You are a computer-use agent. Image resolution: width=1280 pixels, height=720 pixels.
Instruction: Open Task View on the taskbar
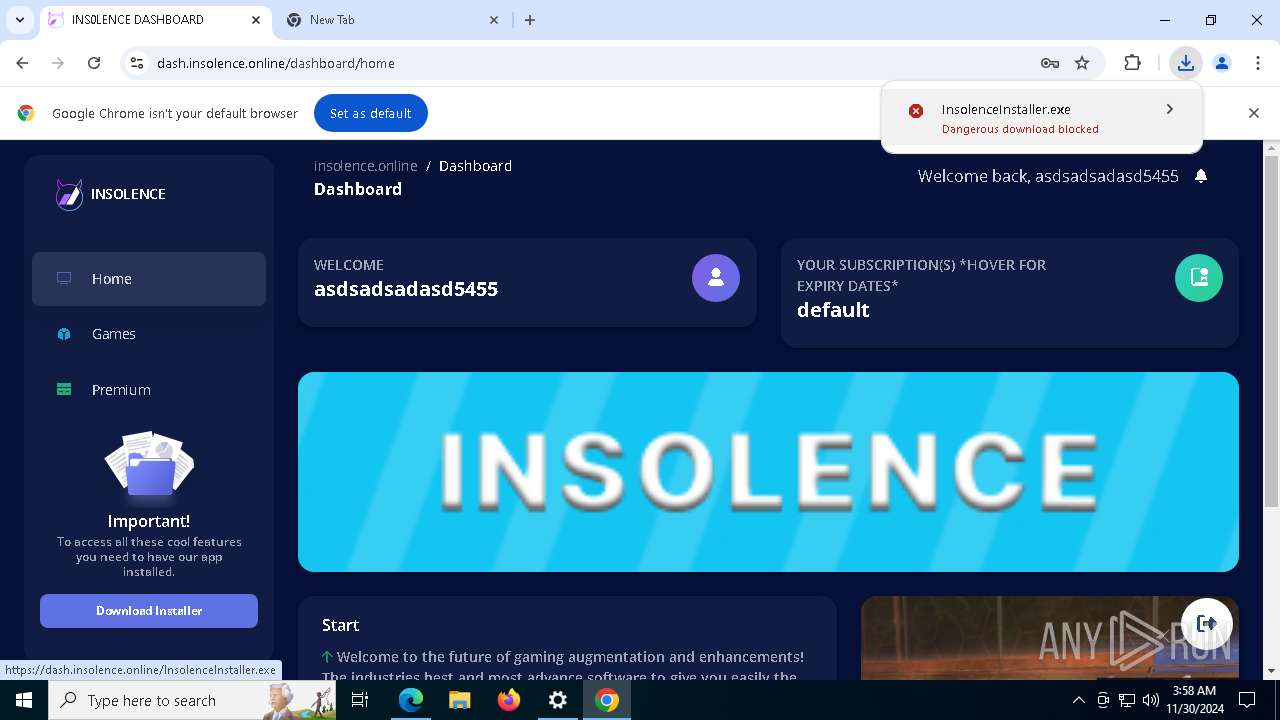click(x=360, y=700)
